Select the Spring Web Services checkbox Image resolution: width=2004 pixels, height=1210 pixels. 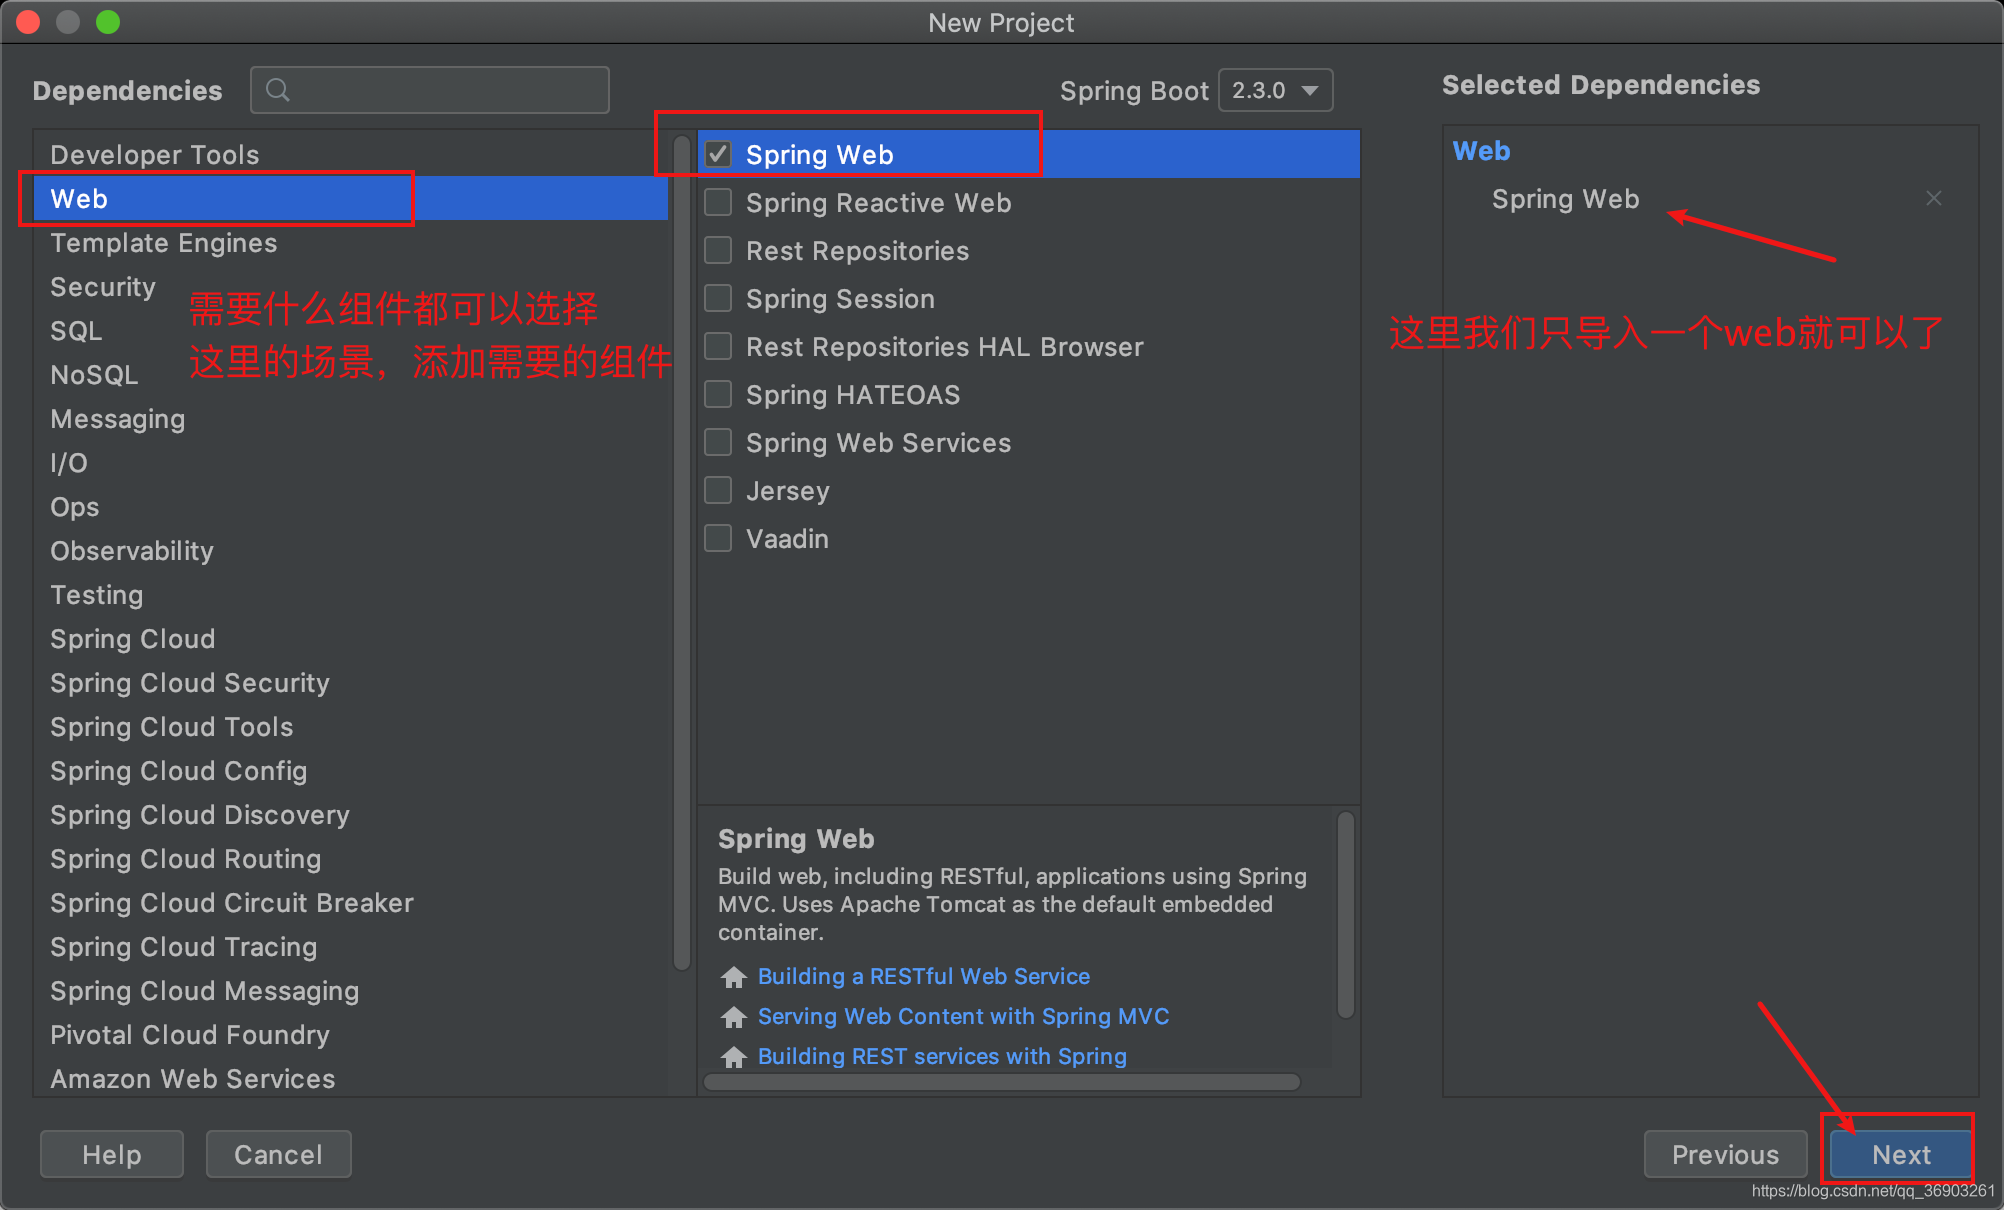[718, 442]
